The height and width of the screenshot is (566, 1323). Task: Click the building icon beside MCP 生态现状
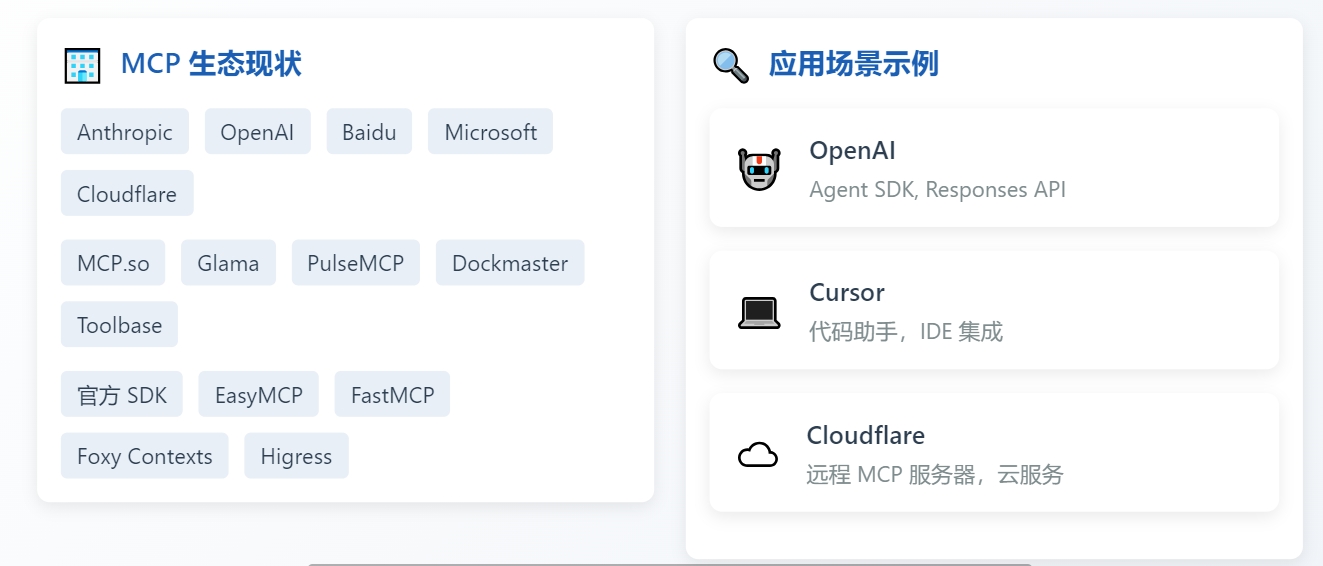tap(82, 65)
